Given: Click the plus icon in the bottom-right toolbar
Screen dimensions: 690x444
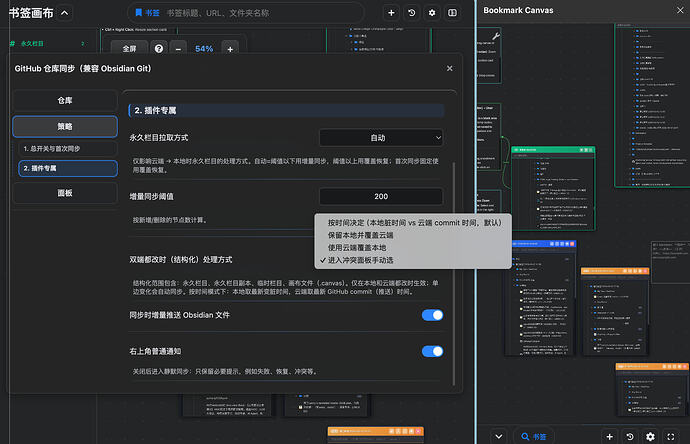Looking at the screenshot, I should tap(609, 437).
